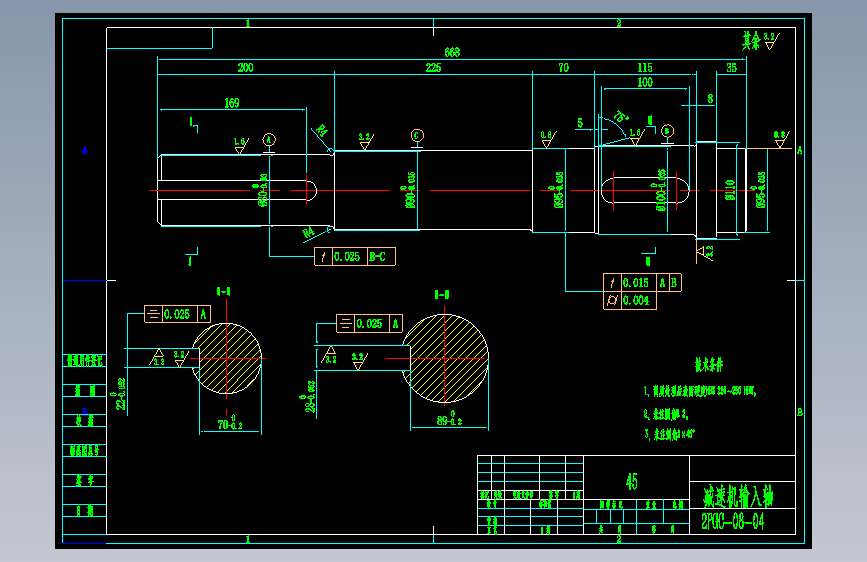
Task: Click the 28 keyway width dimension
Action: coord(310,397)
